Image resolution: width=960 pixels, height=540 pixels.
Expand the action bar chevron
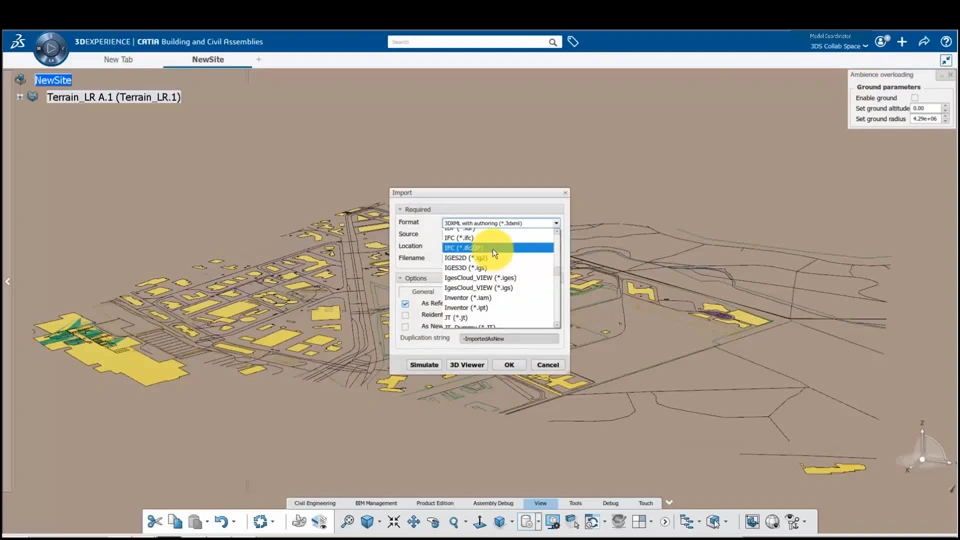click(x=669, y=503)
